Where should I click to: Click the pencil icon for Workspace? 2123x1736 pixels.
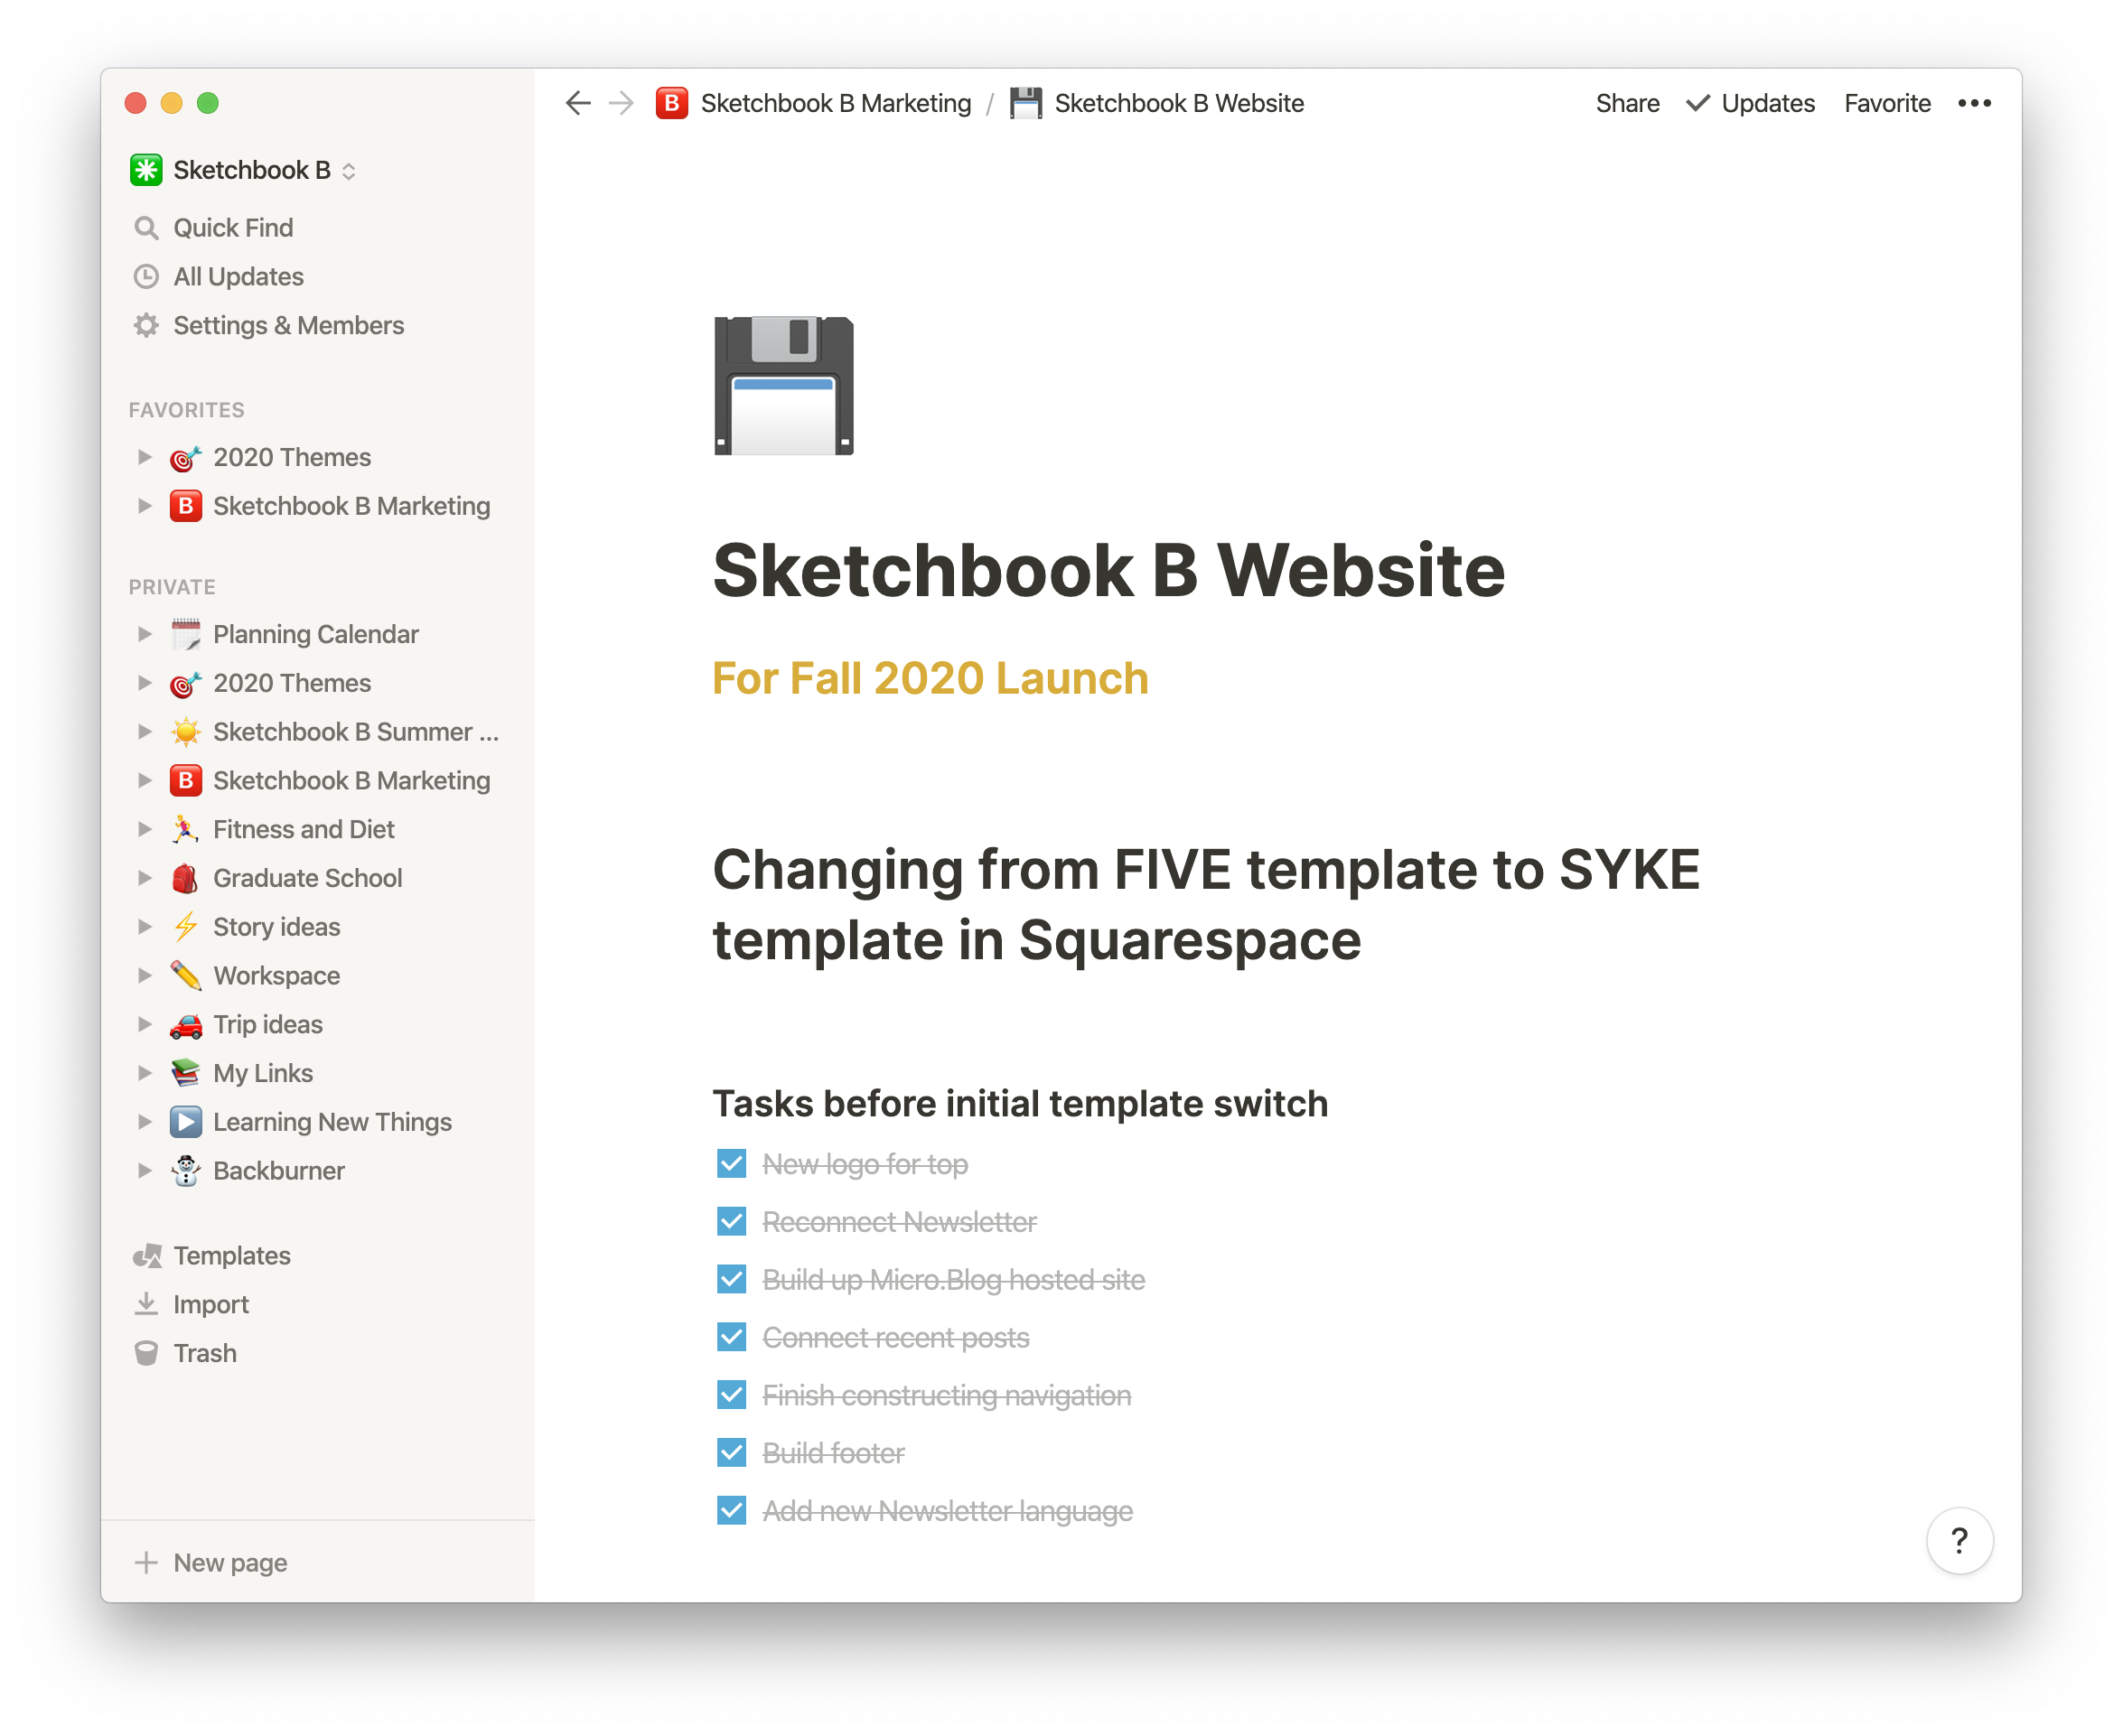[x=186, y=976]
